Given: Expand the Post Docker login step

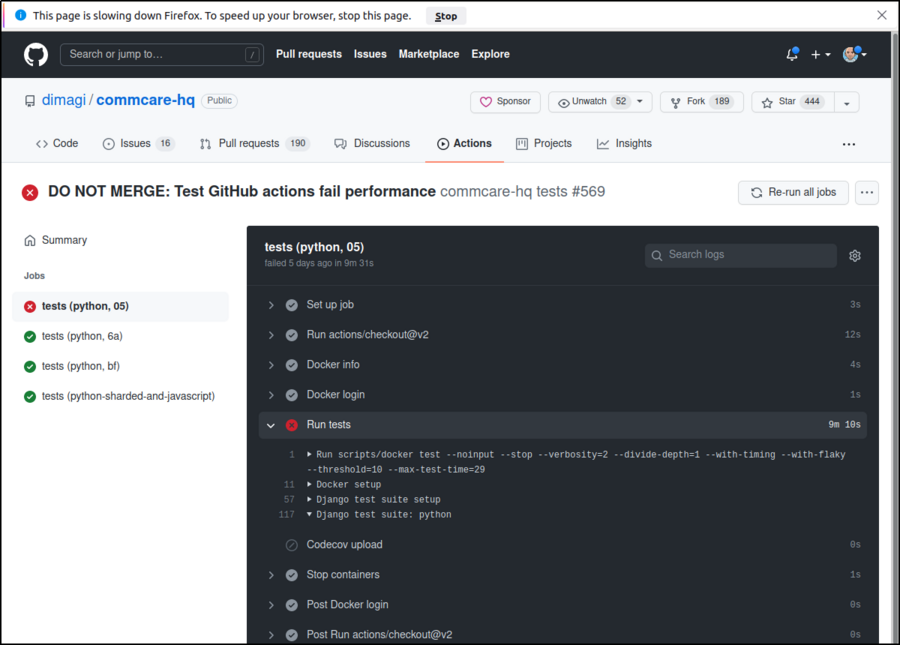Looking at the screenshot, I should click(271, 605).
